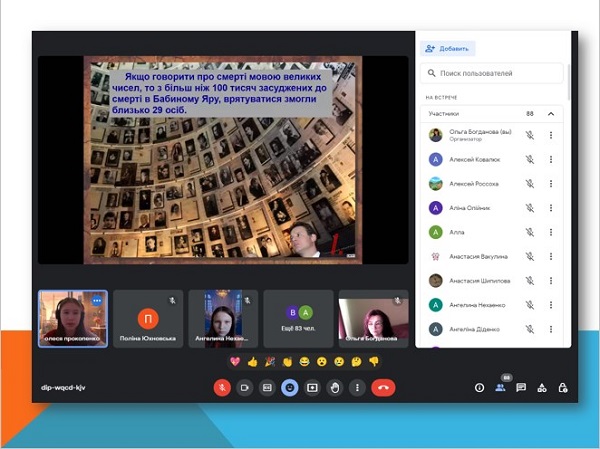Open options menu for Алексей Ковалюк
The image size is (600, 449).
tap(551, 159)
